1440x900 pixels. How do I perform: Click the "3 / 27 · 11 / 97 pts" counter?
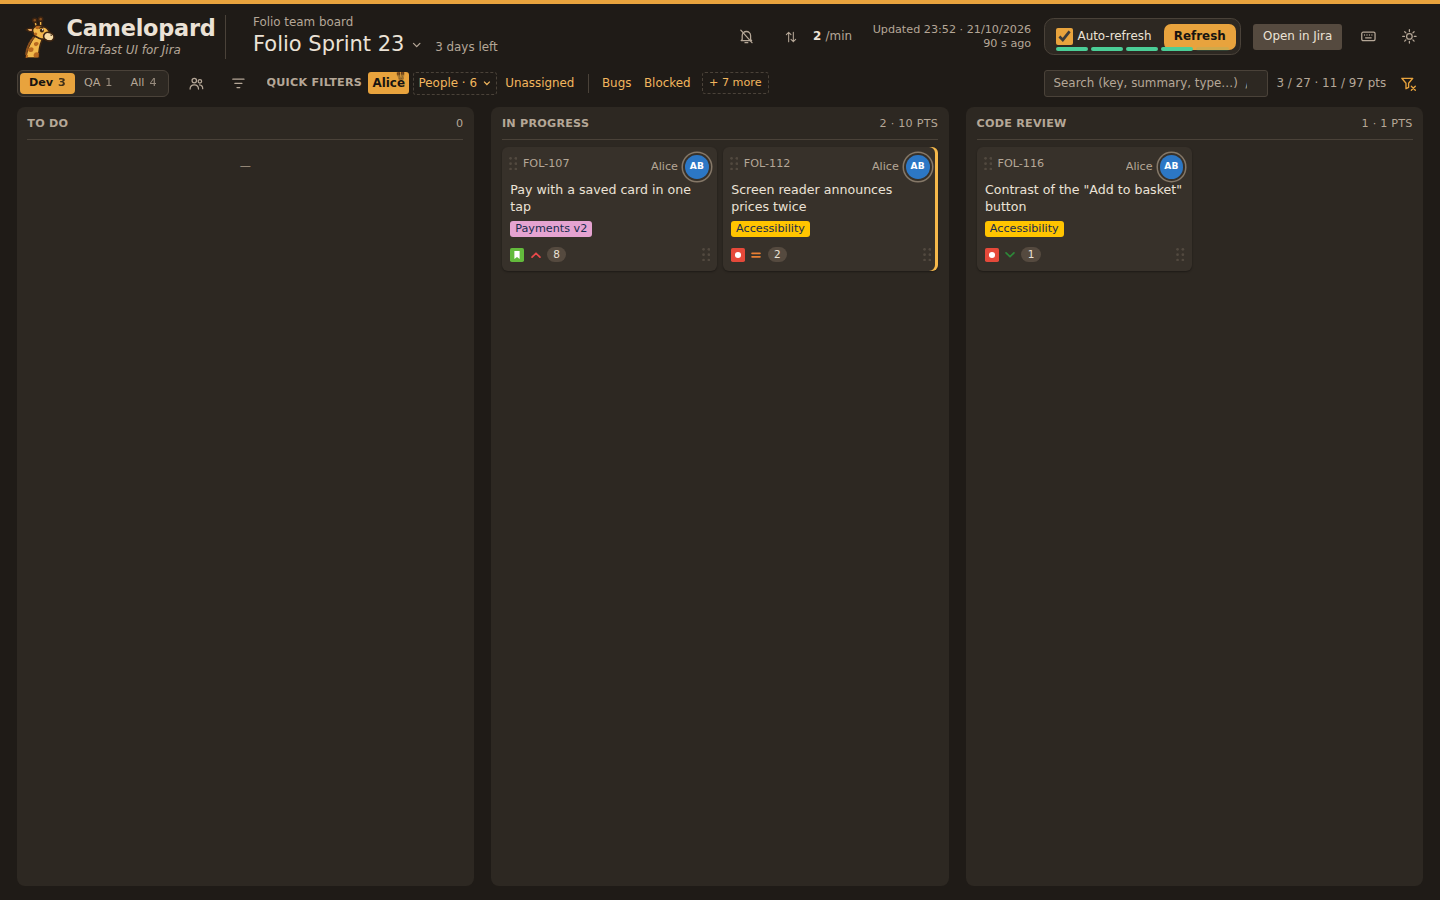tap(1331, 83)
